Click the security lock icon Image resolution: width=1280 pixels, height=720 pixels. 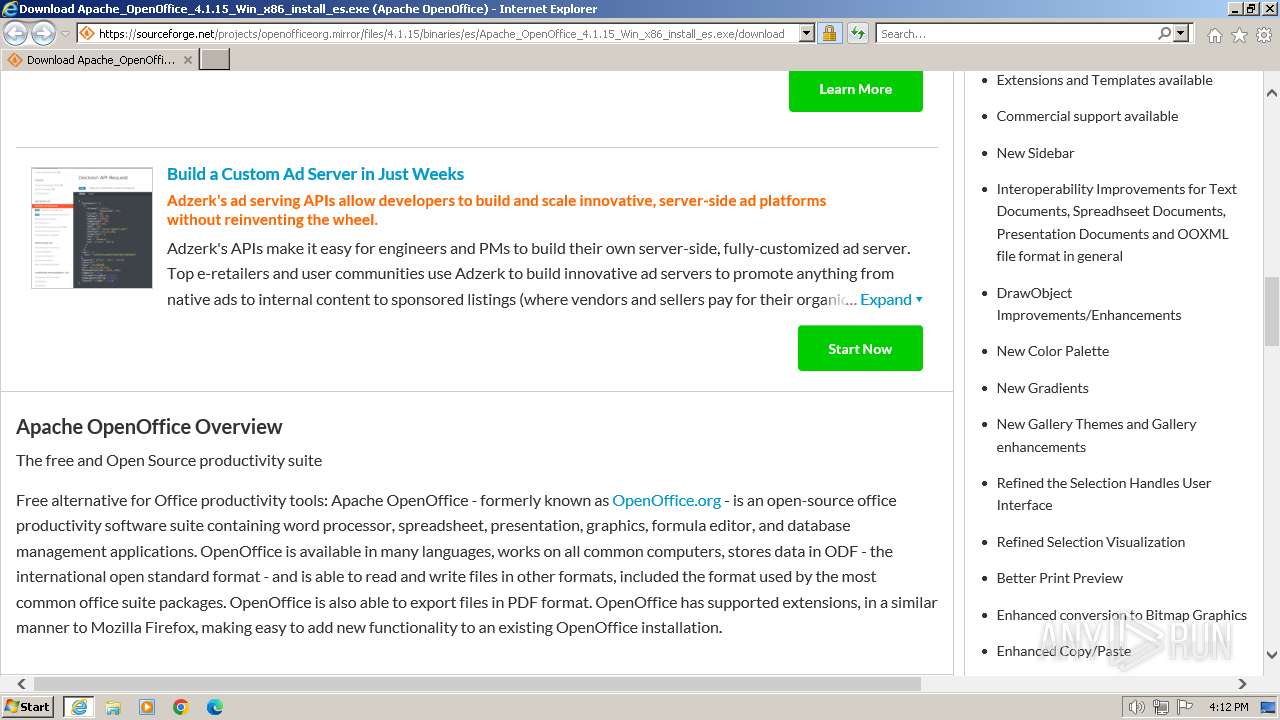829,33
